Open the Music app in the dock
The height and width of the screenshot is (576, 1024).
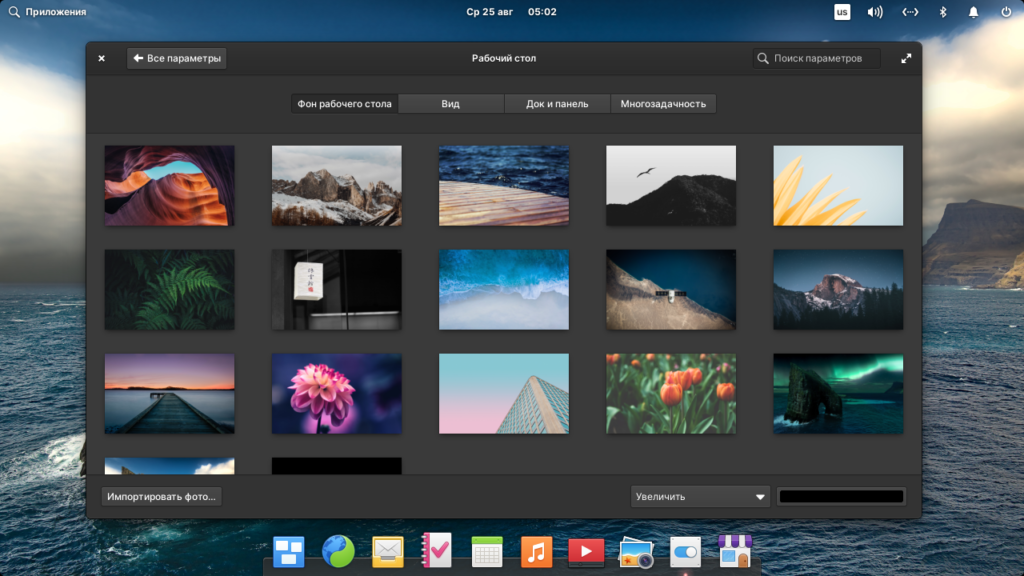(x=536, y=551)
